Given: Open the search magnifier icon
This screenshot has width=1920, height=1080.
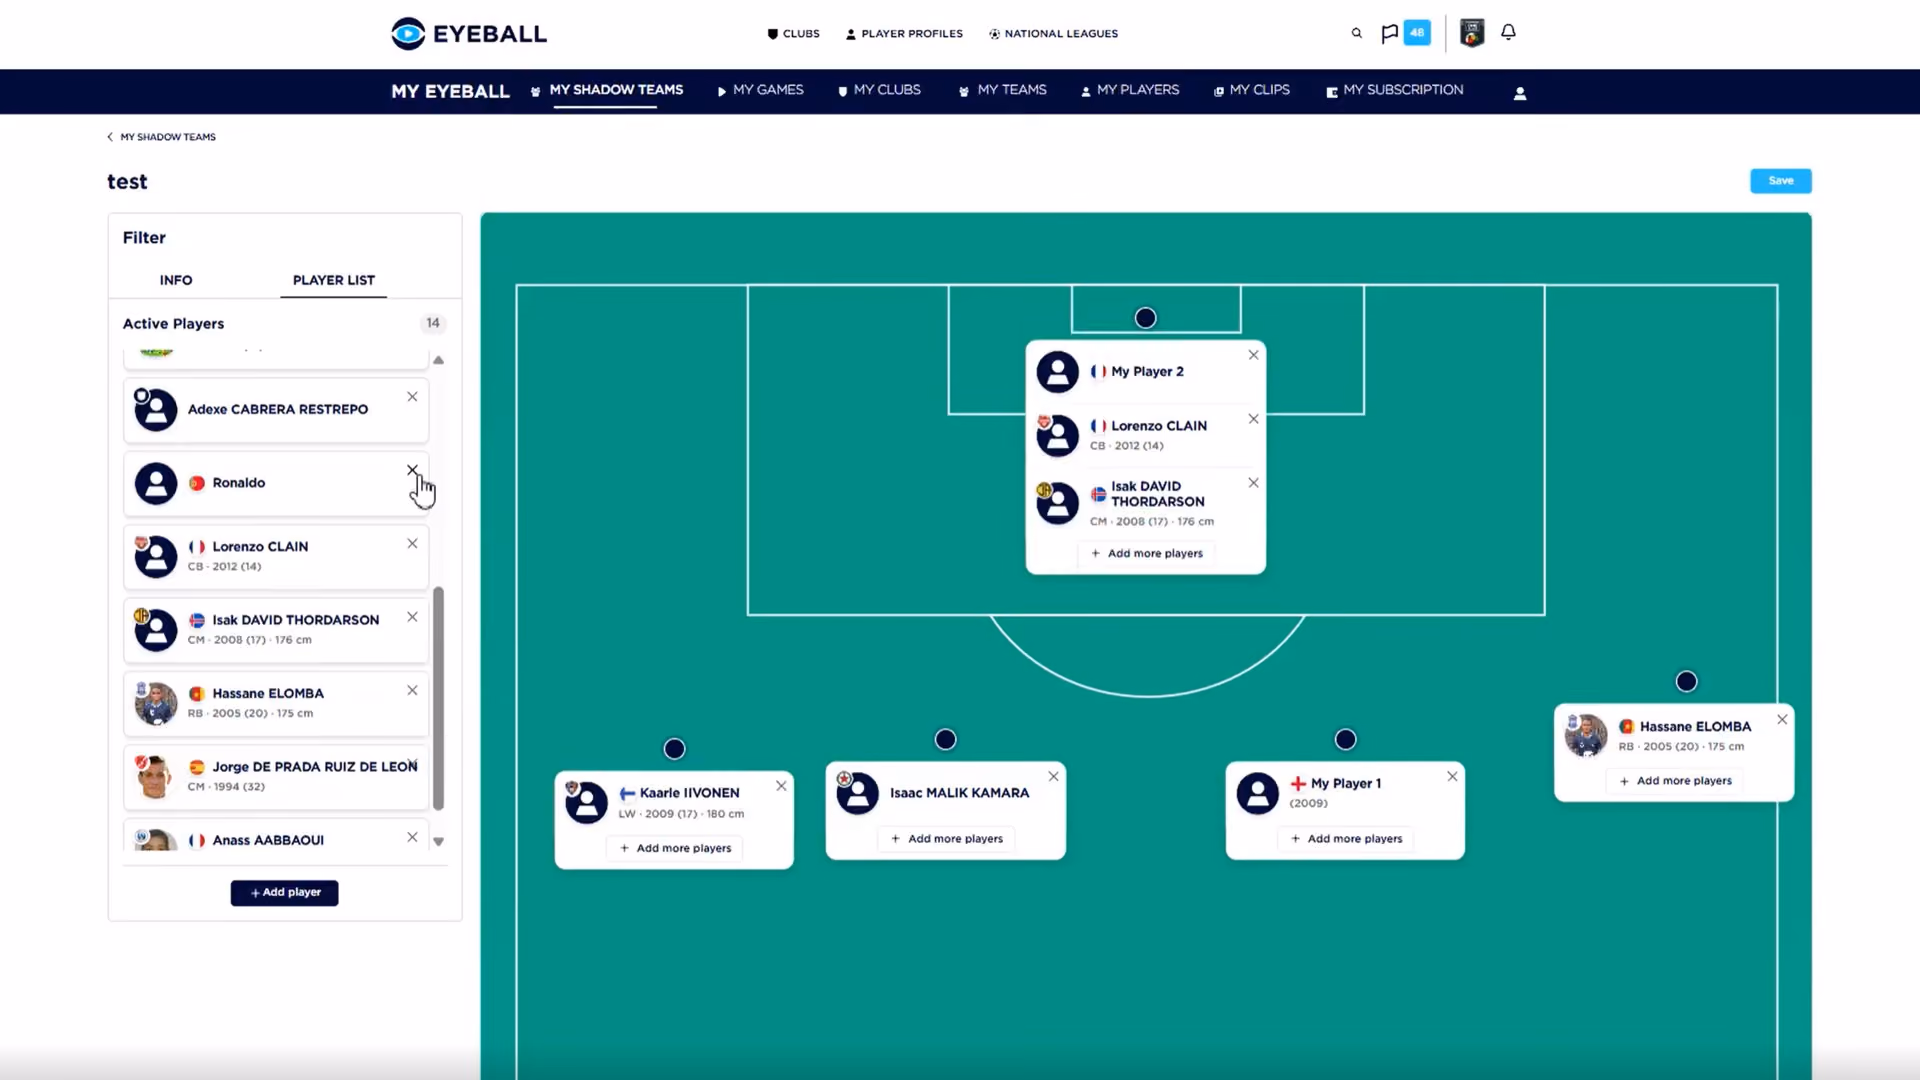Looking at the screenshot, I should [x=1356, y=33].
